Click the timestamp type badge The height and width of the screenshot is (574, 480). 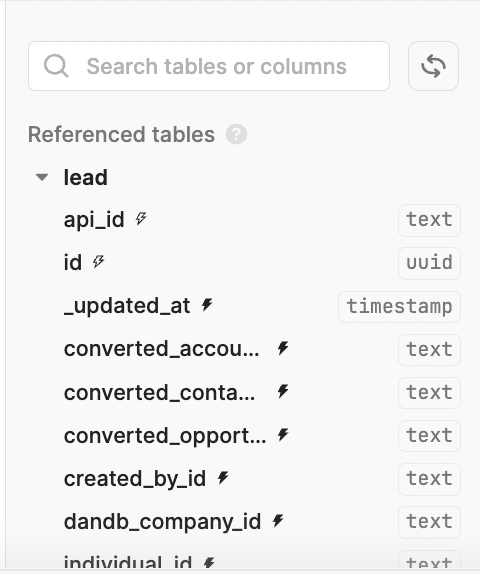pyautogui.click(x=399, y=307)
